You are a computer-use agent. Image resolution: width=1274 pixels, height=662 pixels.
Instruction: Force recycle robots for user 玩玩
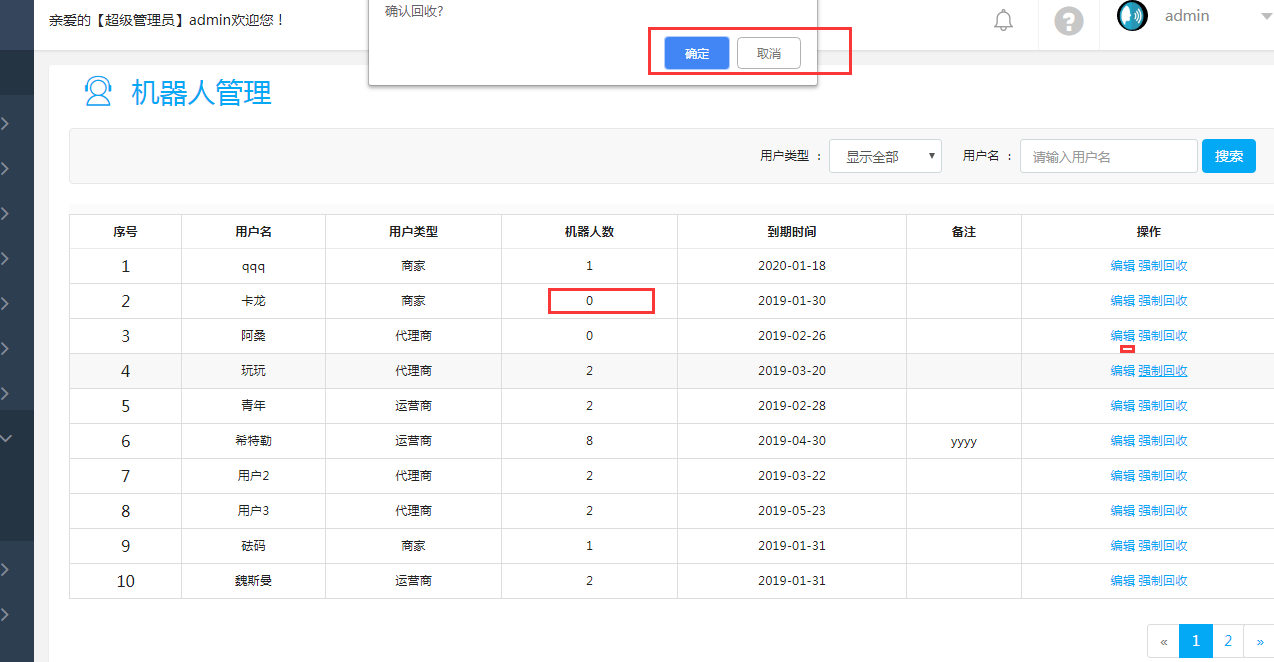[x=1163, y=371]
